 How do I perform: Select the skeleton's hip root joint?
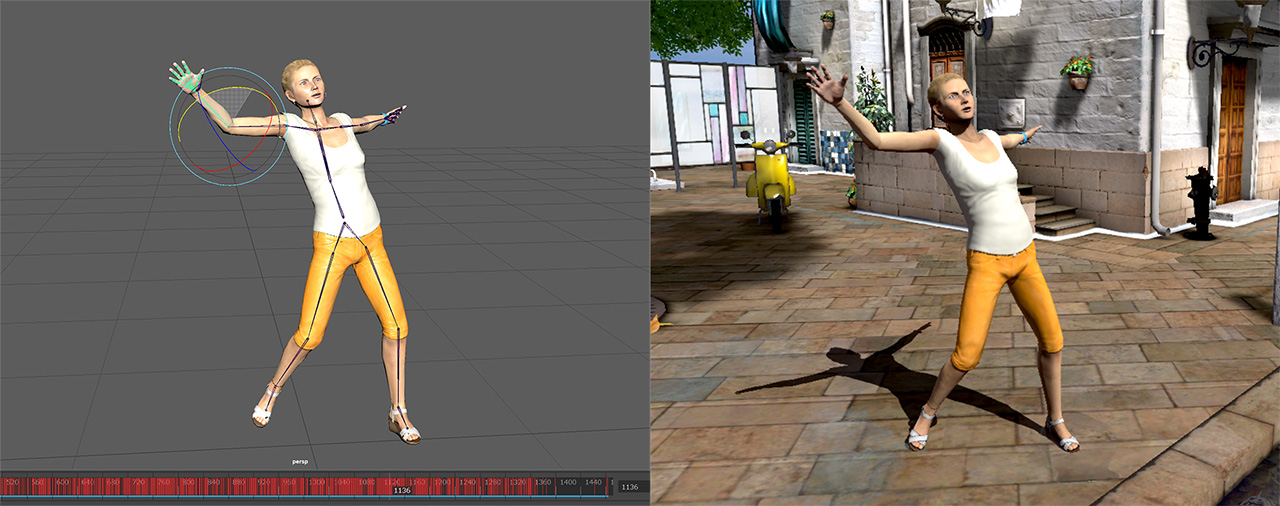coord(345,222)
